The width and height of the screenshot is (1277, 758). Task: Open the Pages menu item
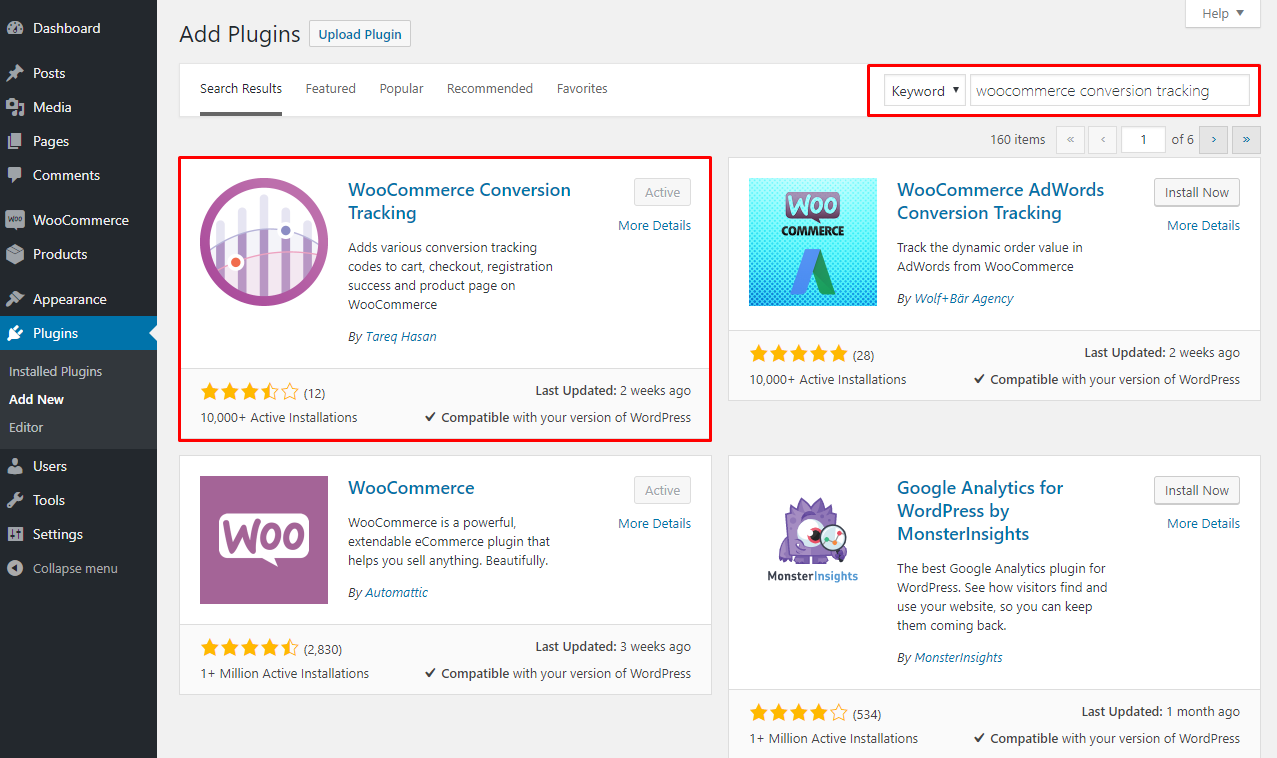78,141
